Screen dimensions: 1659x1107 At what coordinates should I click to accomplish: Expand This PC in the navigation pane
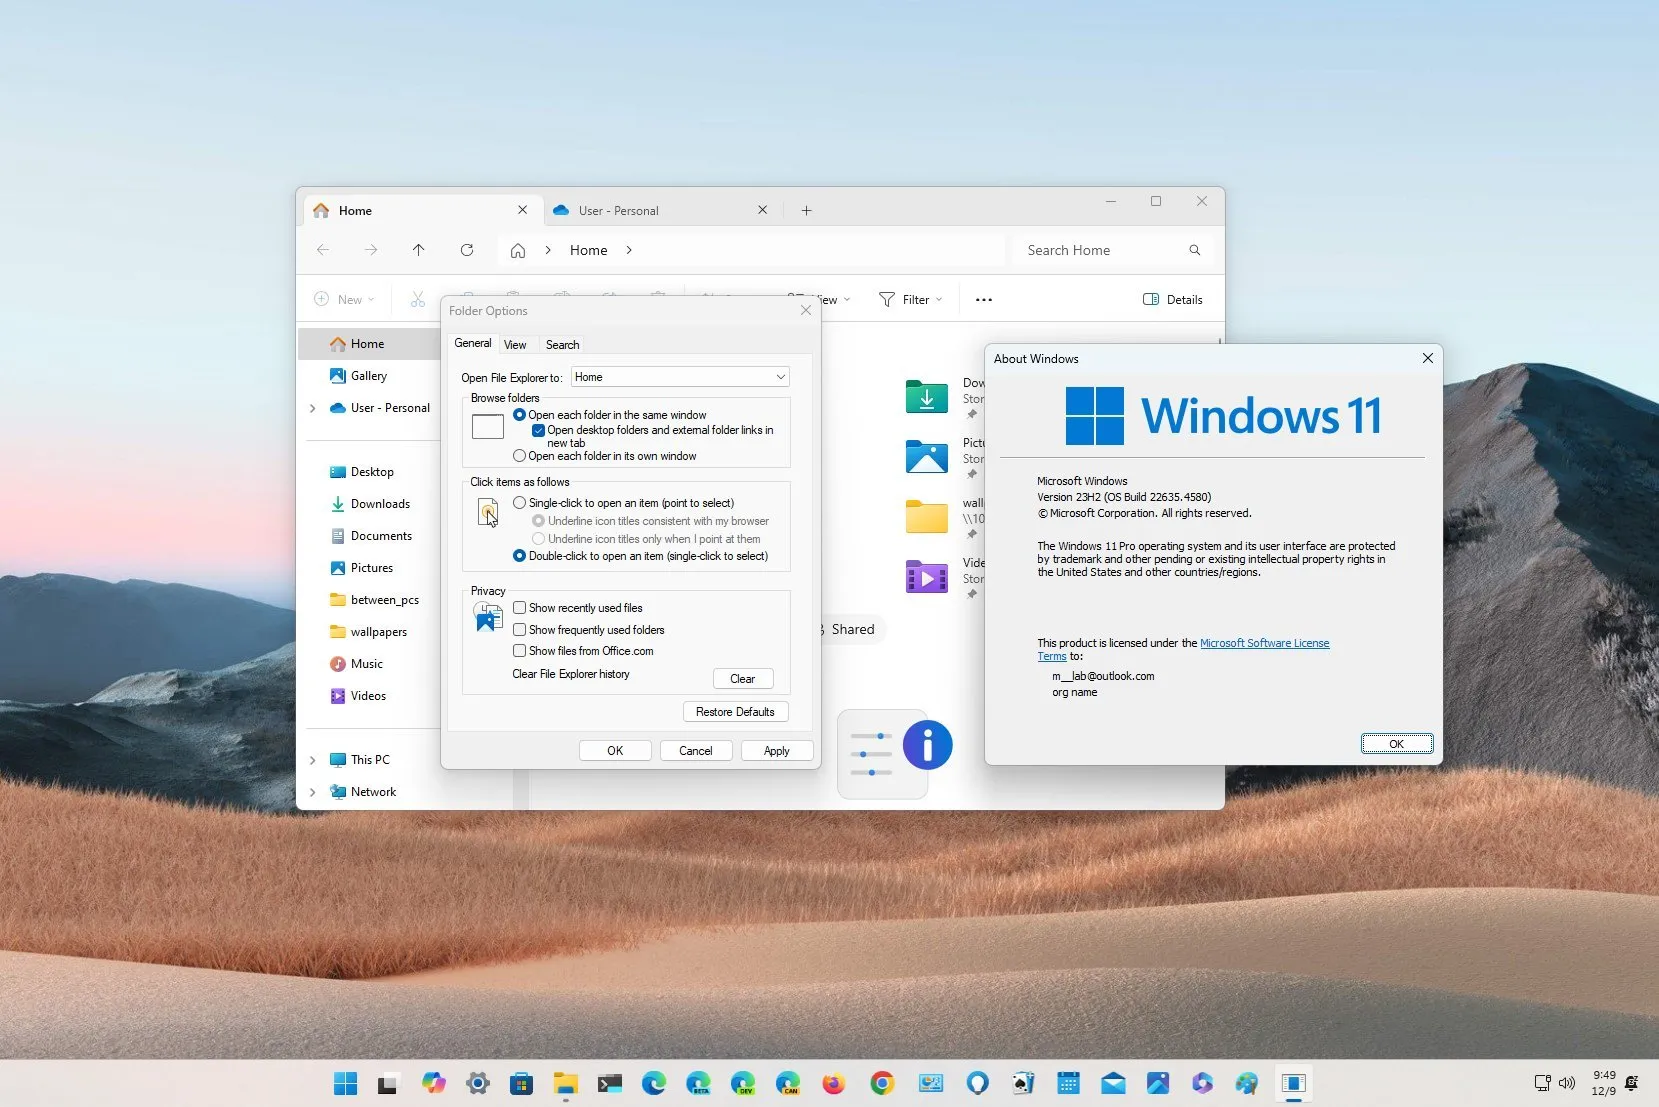[313, 760]
